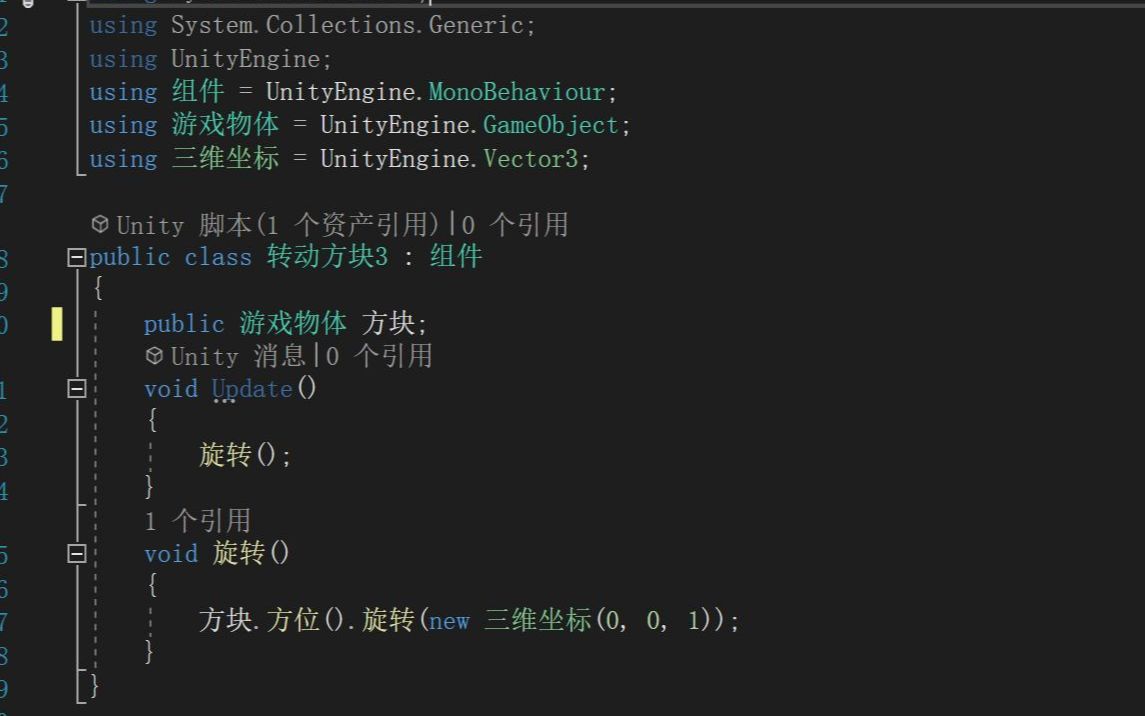Collapse the Update method block
This screenshot has width=1145, height=716.
[x=76, y=389]
